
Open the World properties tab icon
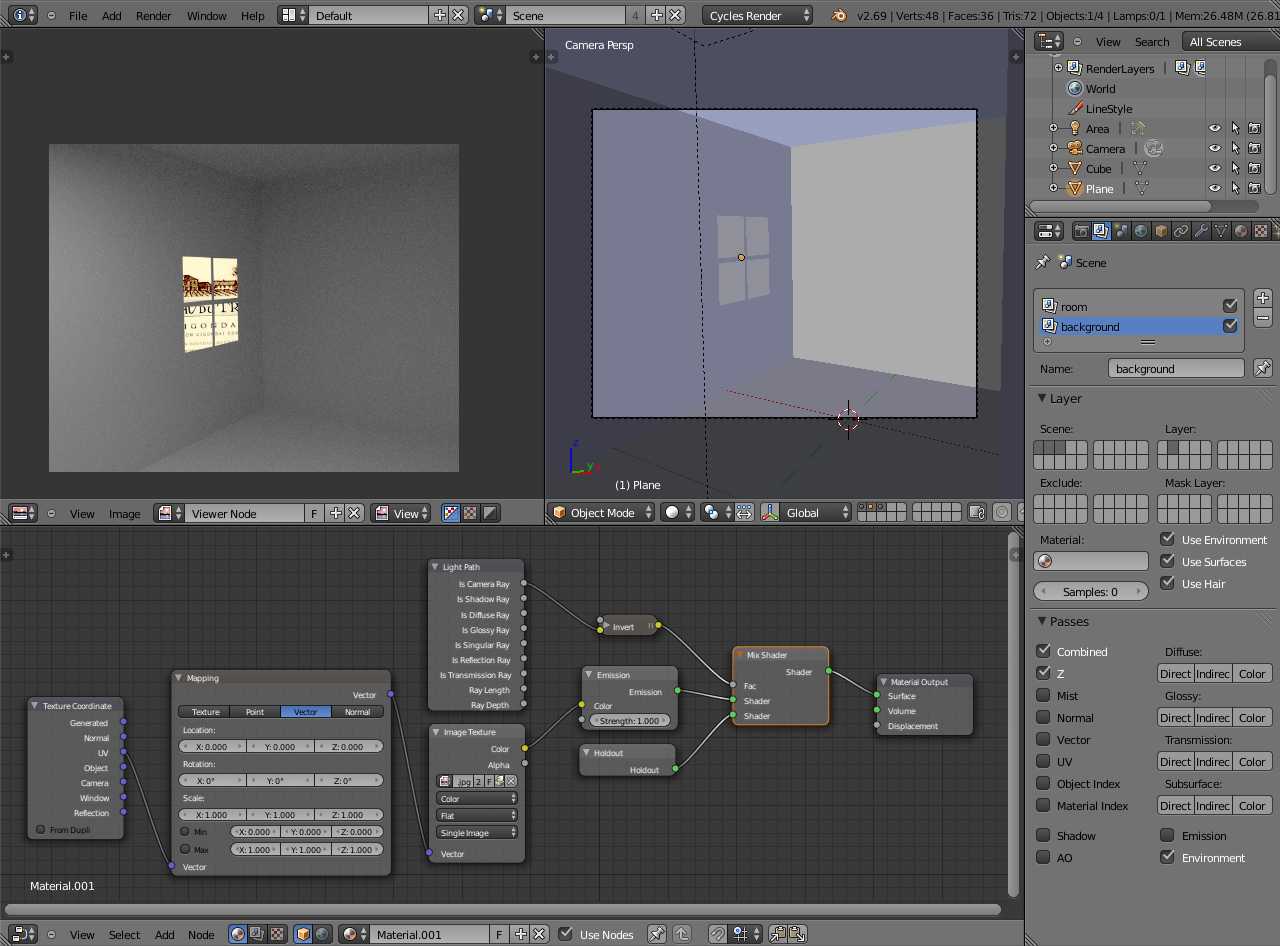pos(1141,231)
